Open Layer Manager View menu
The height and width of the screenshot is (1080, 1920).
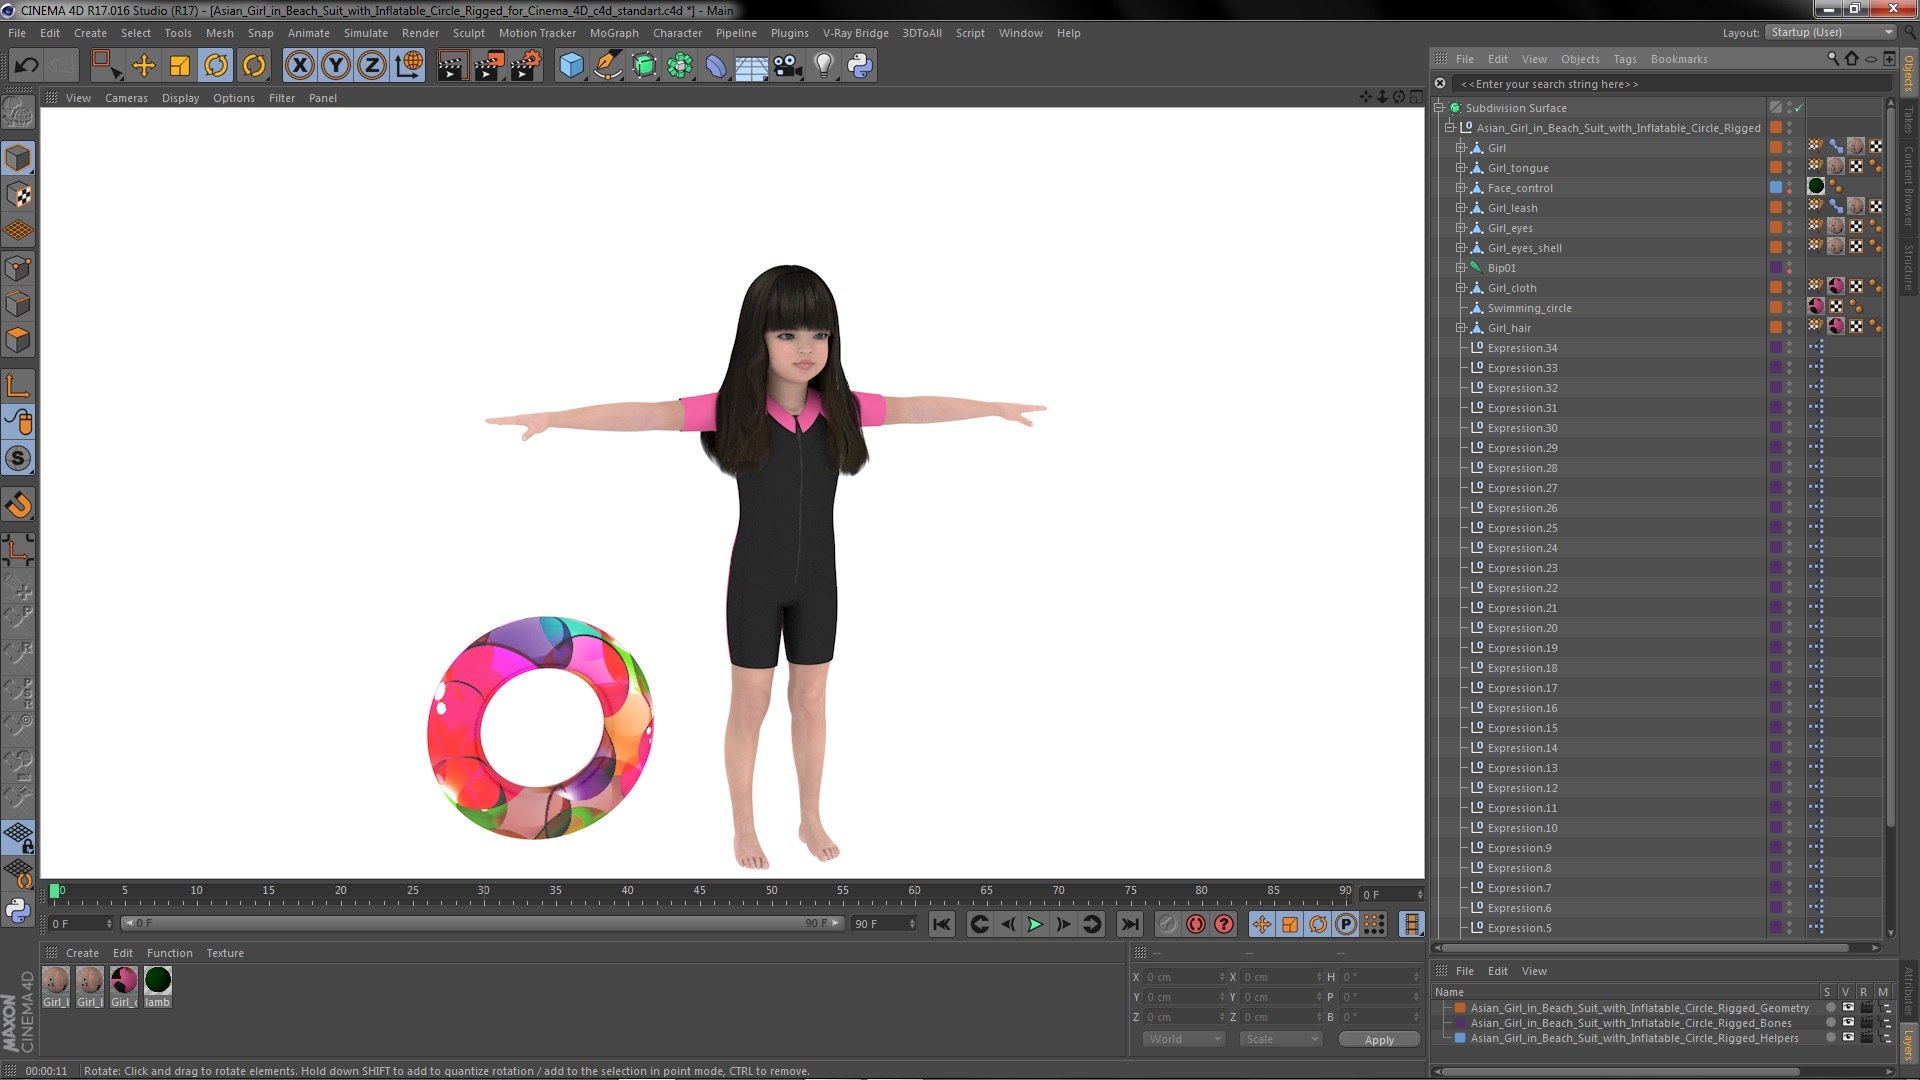[1534, 971]
